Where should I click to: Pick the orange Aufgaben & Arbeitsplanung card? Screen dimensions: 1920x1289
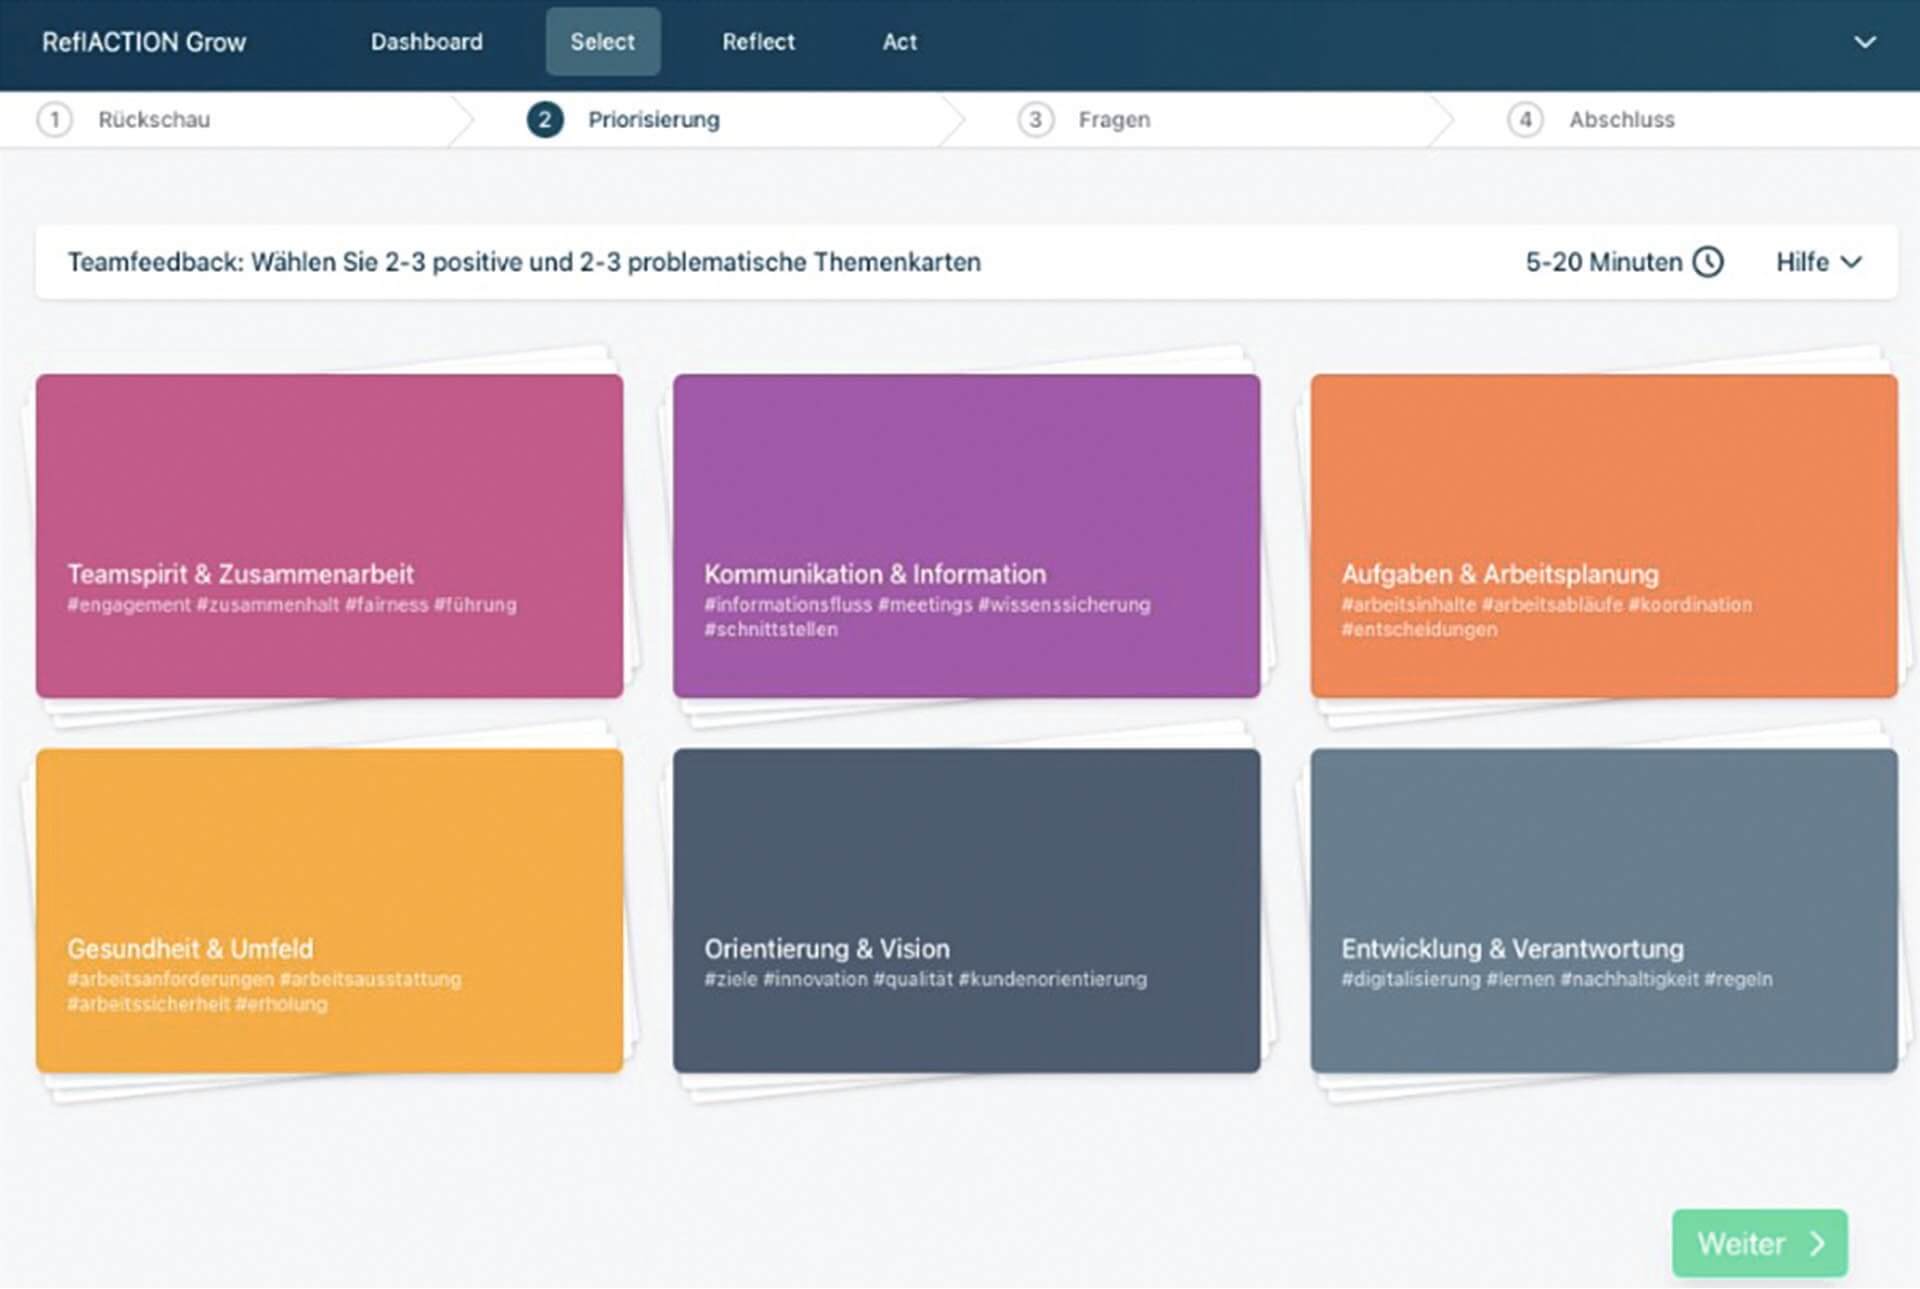tap(1603, 536)
